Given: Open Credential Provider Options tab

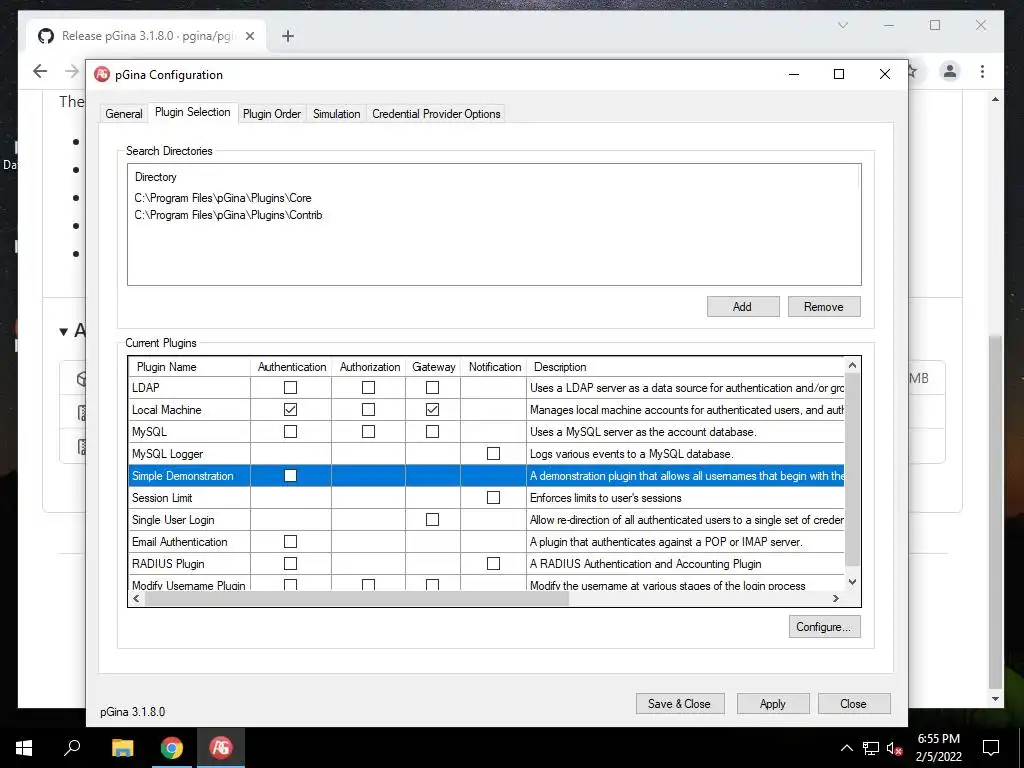Looking at the screenshot, I should [436, 114].
